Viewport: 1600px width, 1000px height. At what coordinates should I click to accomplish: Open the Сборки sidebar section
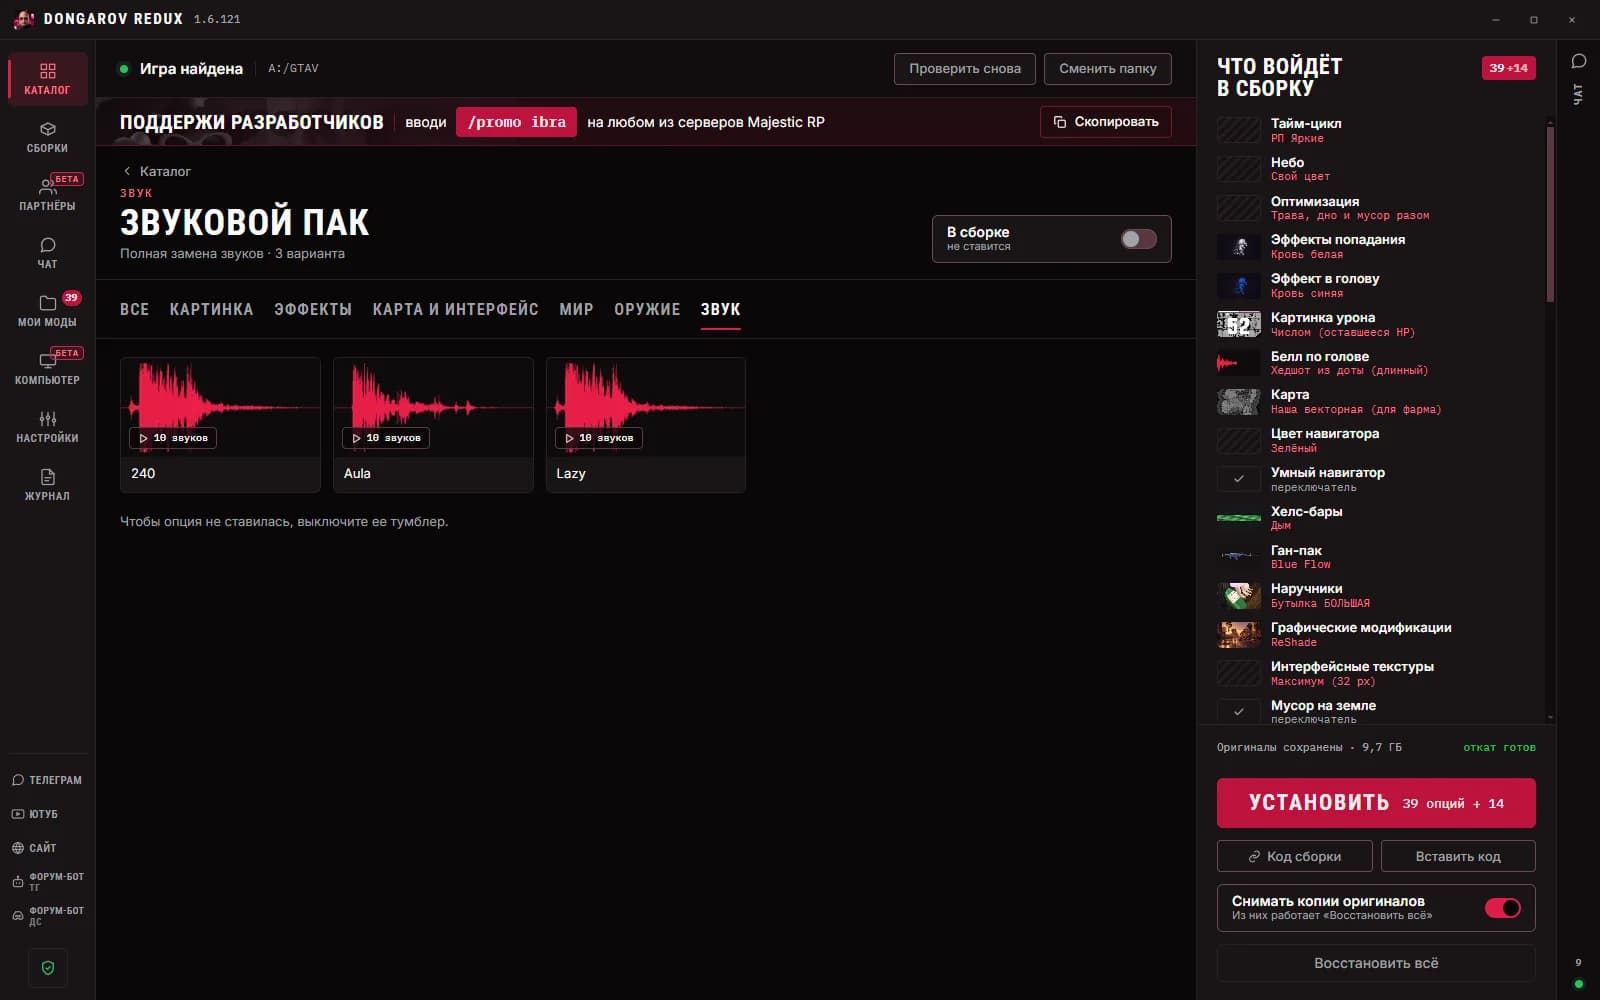coord(47,137)
